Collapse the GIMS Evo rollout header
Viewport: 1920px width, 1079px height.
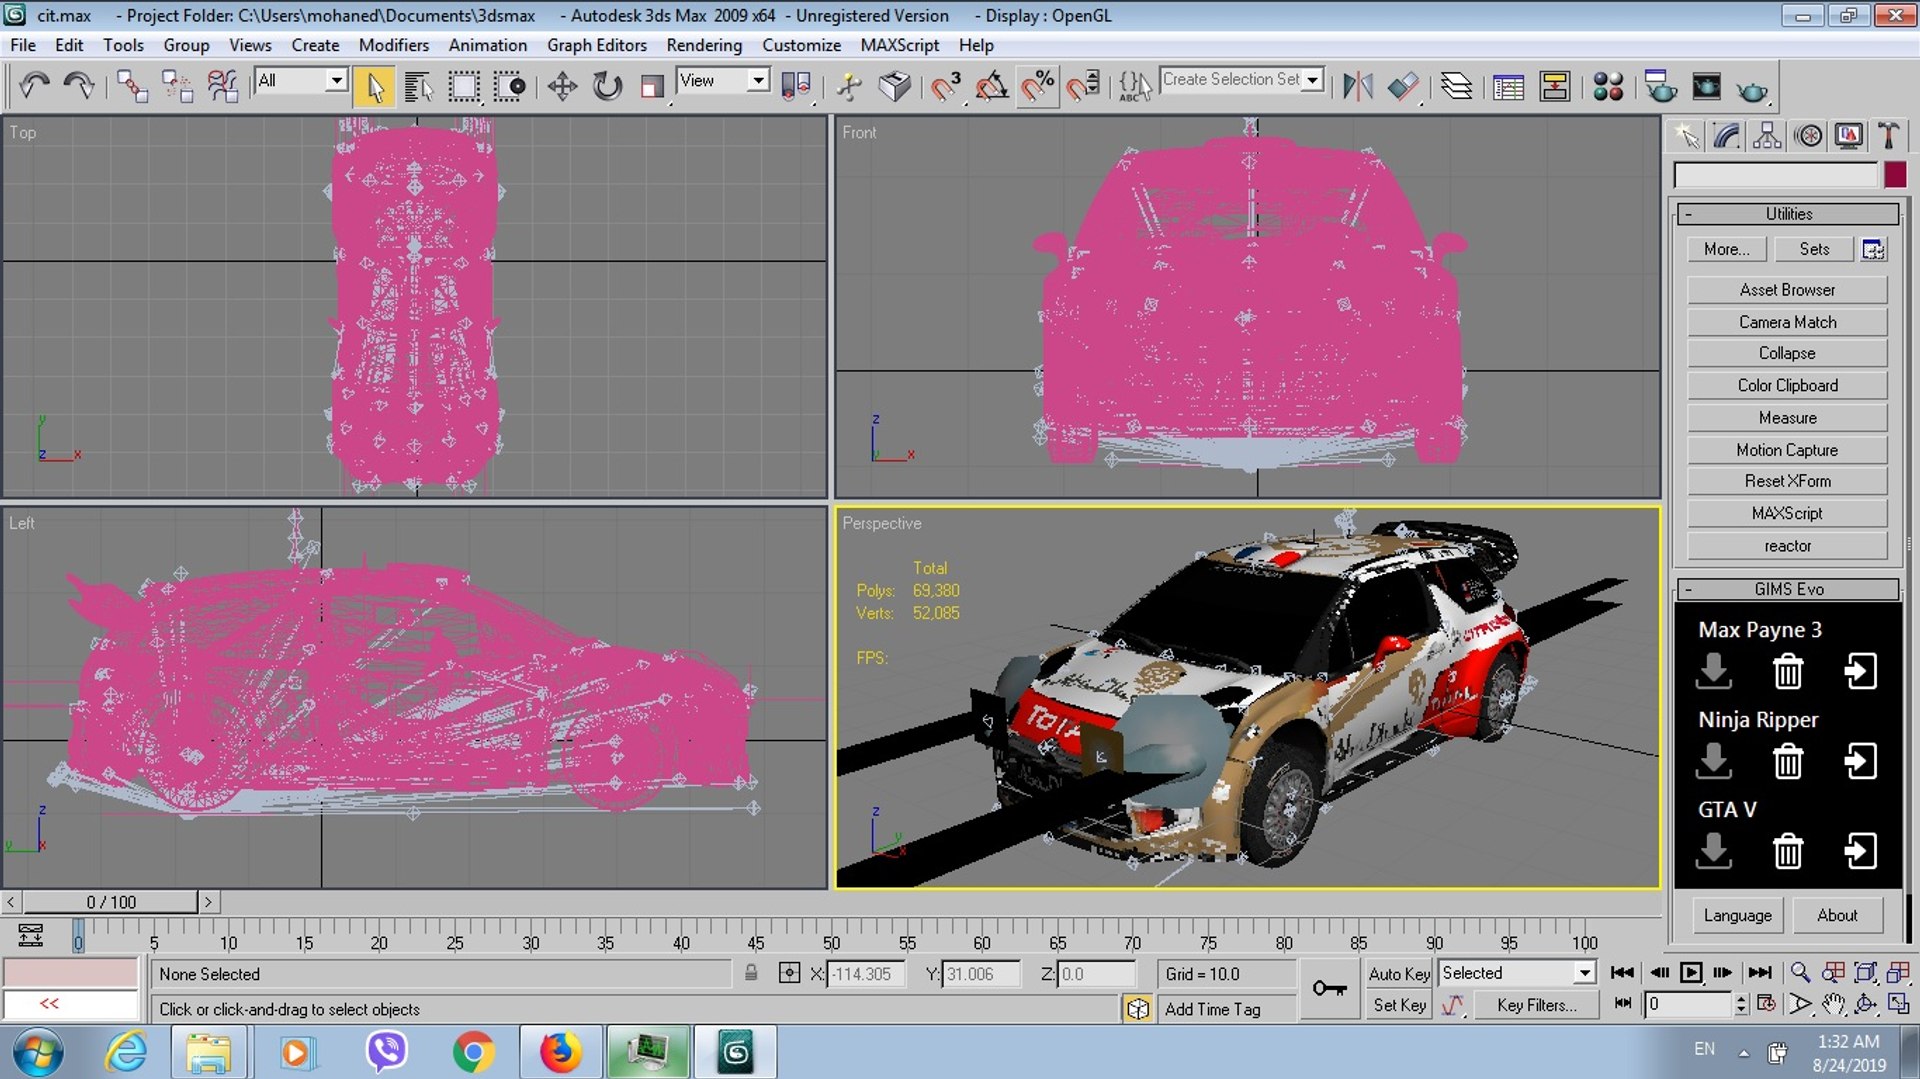(x=1789, y=589)
